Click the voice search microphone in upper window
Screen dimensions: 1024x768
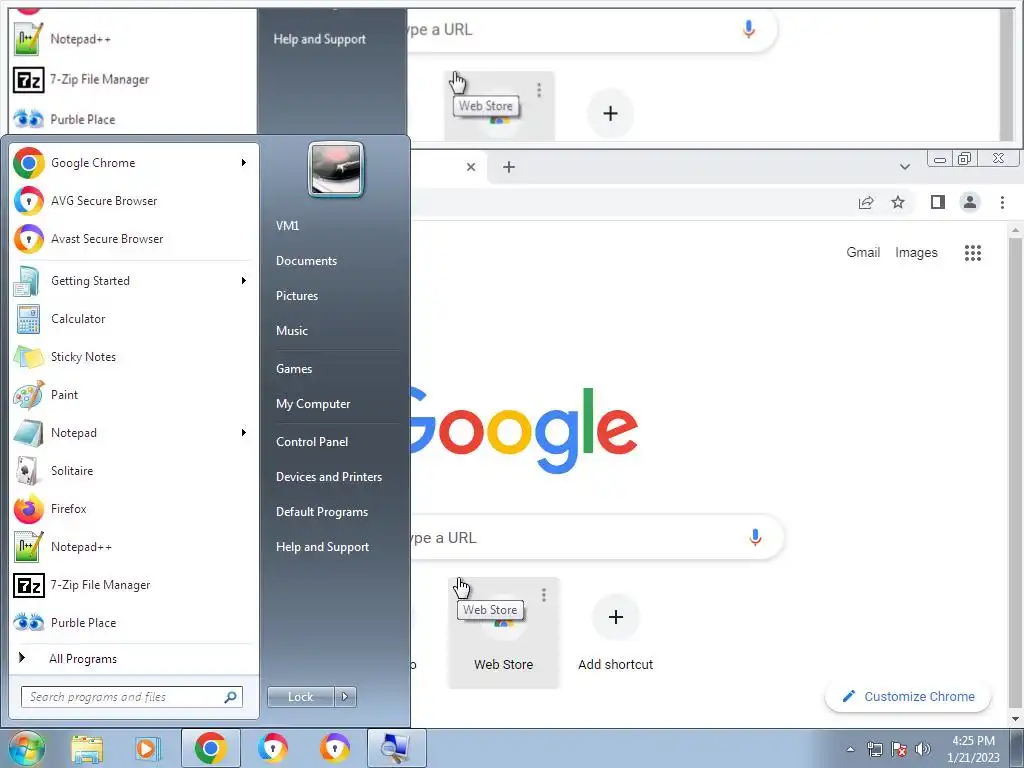[x=749, y=29]
